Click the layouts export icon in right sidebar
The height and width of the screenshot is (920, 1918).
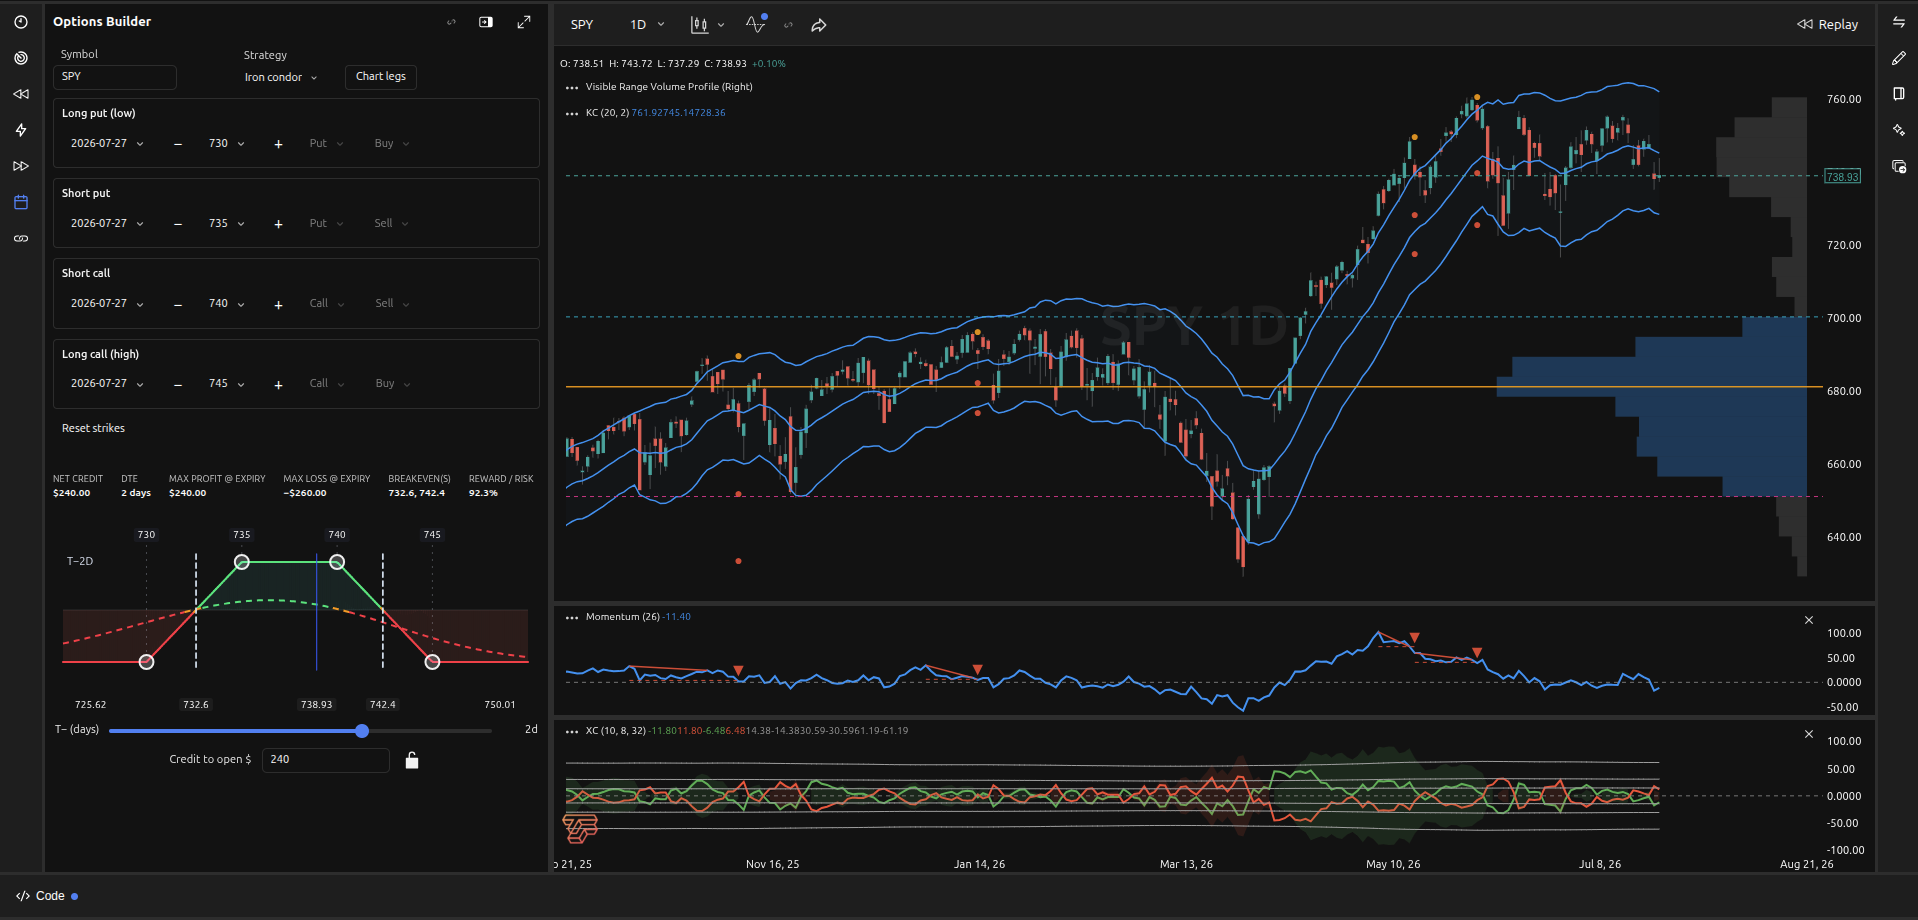(1899, 167)
